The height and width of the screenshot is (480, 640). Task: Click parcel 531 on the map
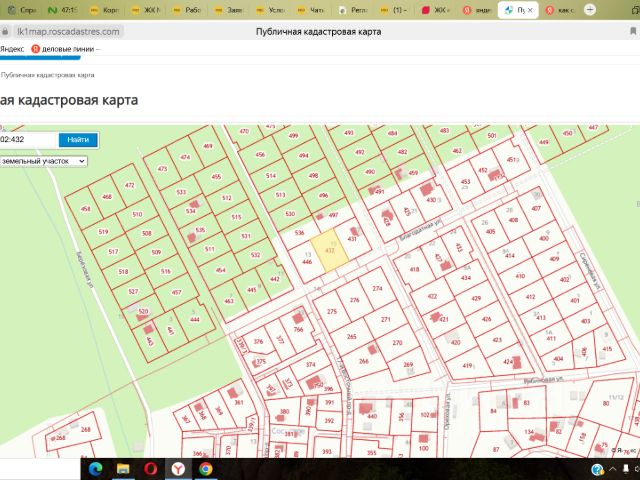[245, 236]
